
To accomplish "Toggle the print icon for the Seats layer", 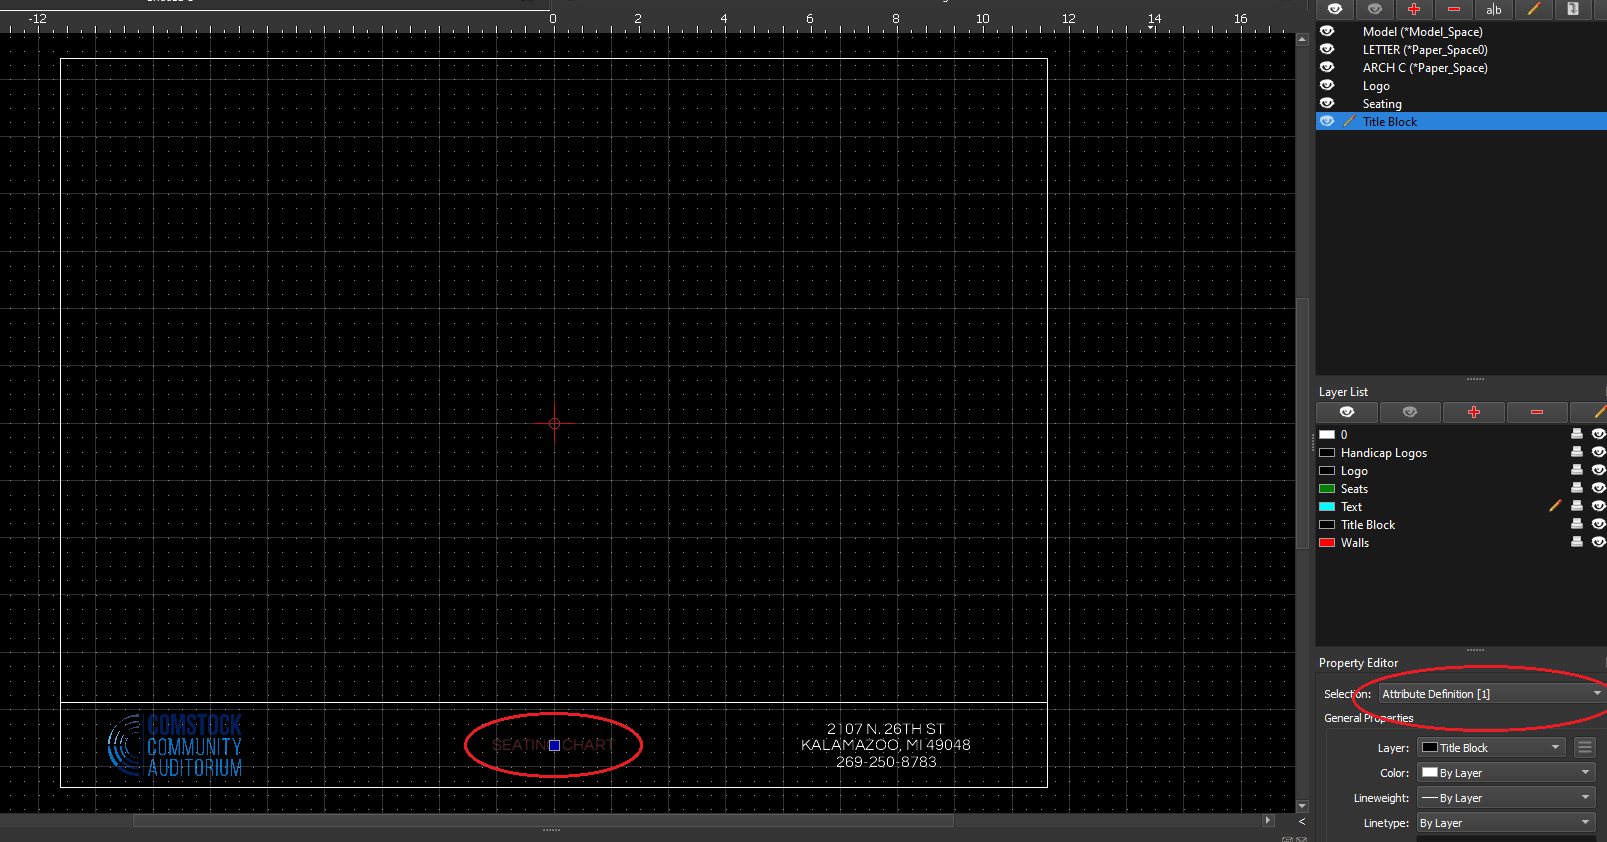I will (1577, 488).
